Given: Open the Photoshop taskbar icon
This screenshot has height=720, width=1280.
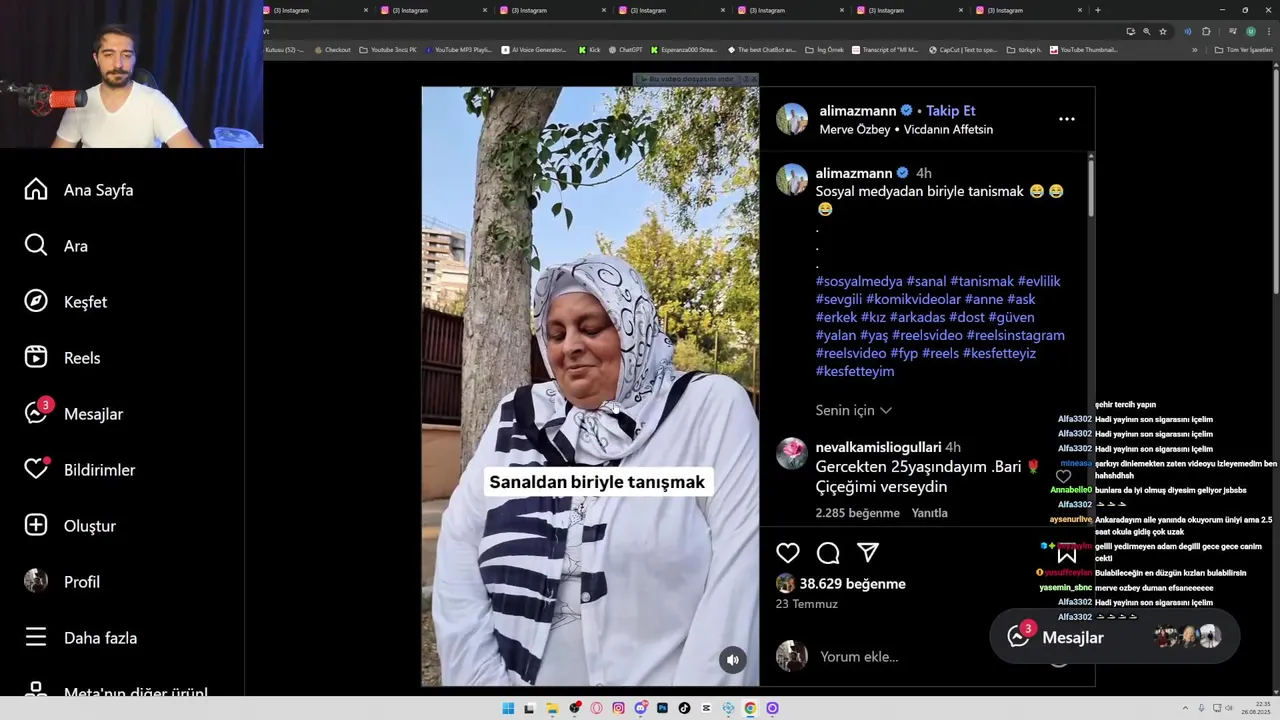Looking at the screenshot, I should (x=662, y=708).
